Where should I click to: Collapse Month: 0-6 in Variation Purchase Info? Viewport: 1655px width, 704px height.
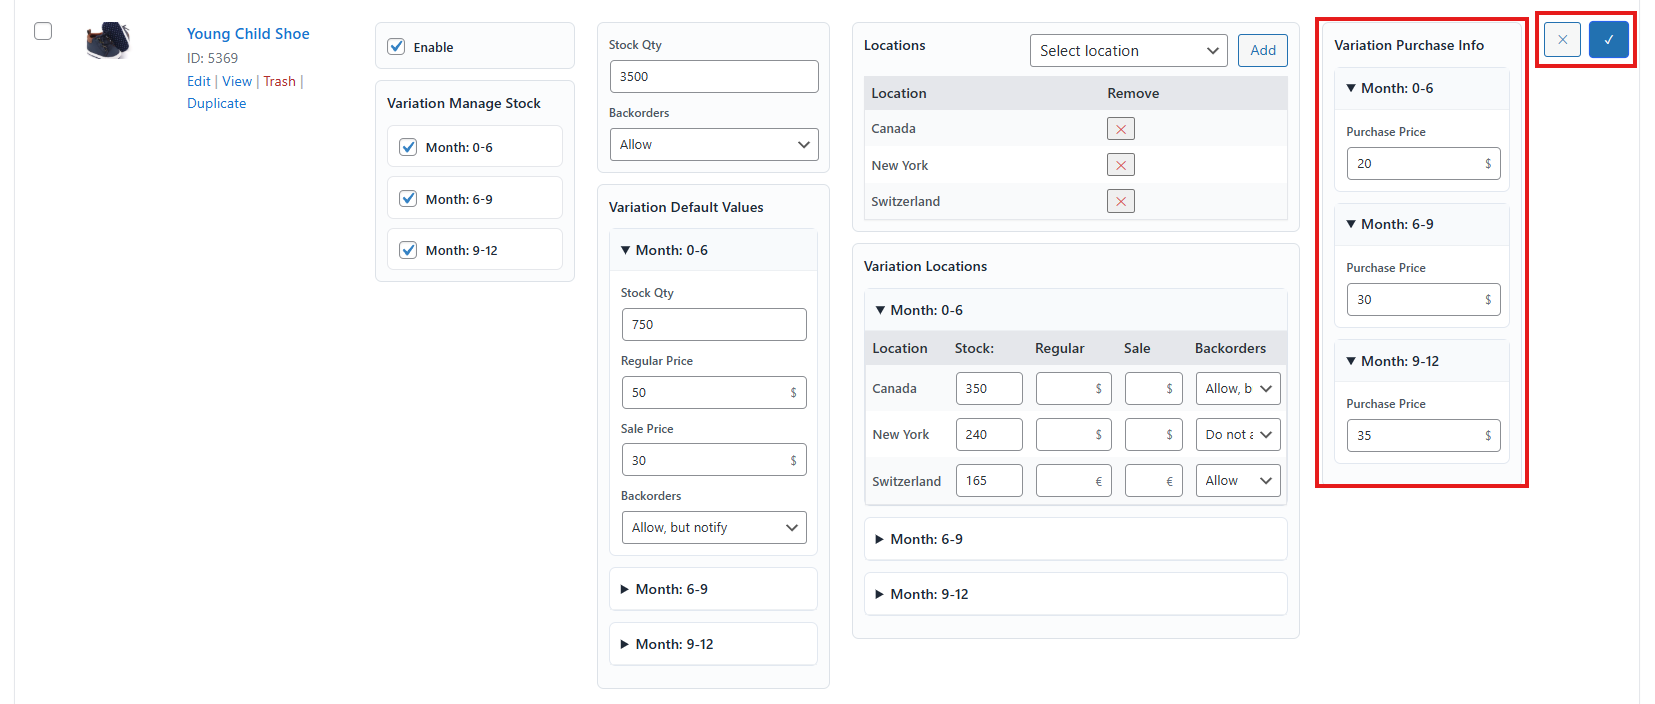[1396, 88]
